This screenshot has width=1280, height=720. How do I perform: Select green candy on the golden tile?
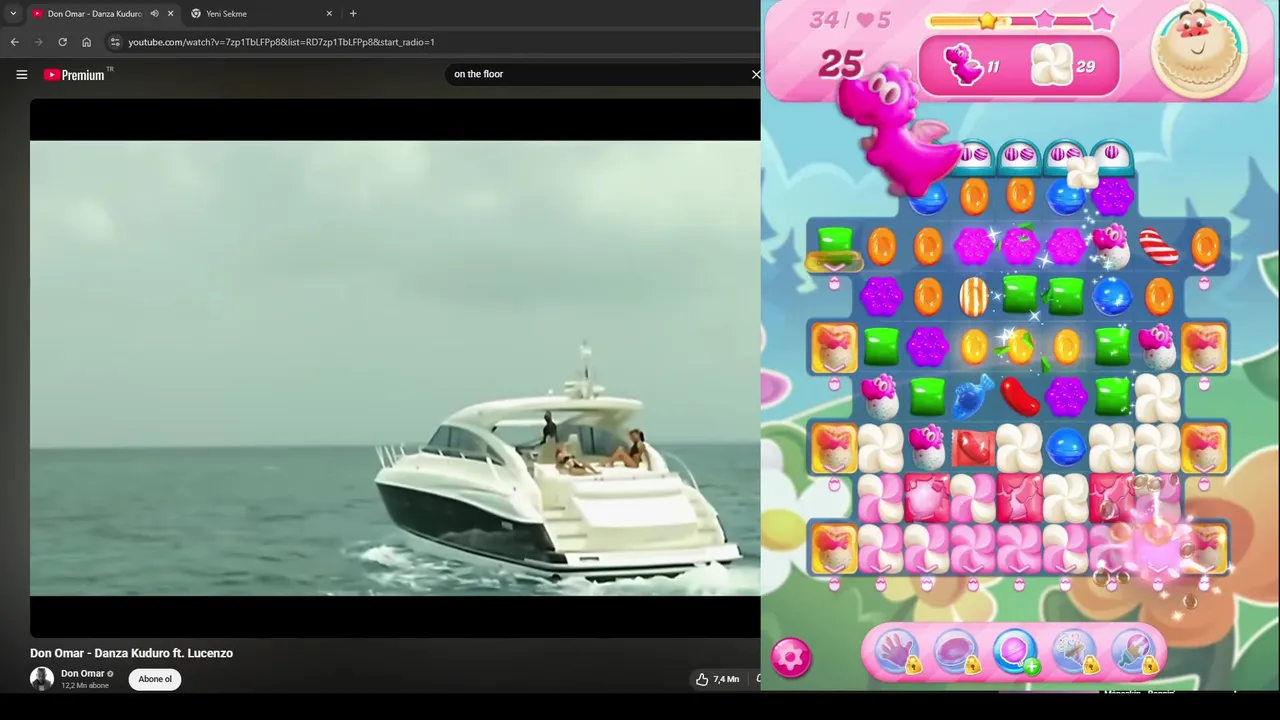coord(834,244)
